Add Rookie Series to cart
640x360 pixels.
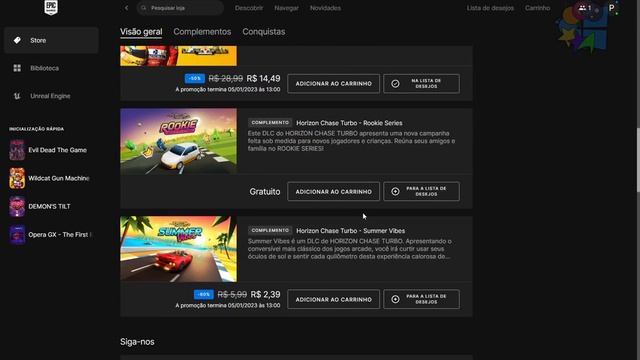point(333,191)
